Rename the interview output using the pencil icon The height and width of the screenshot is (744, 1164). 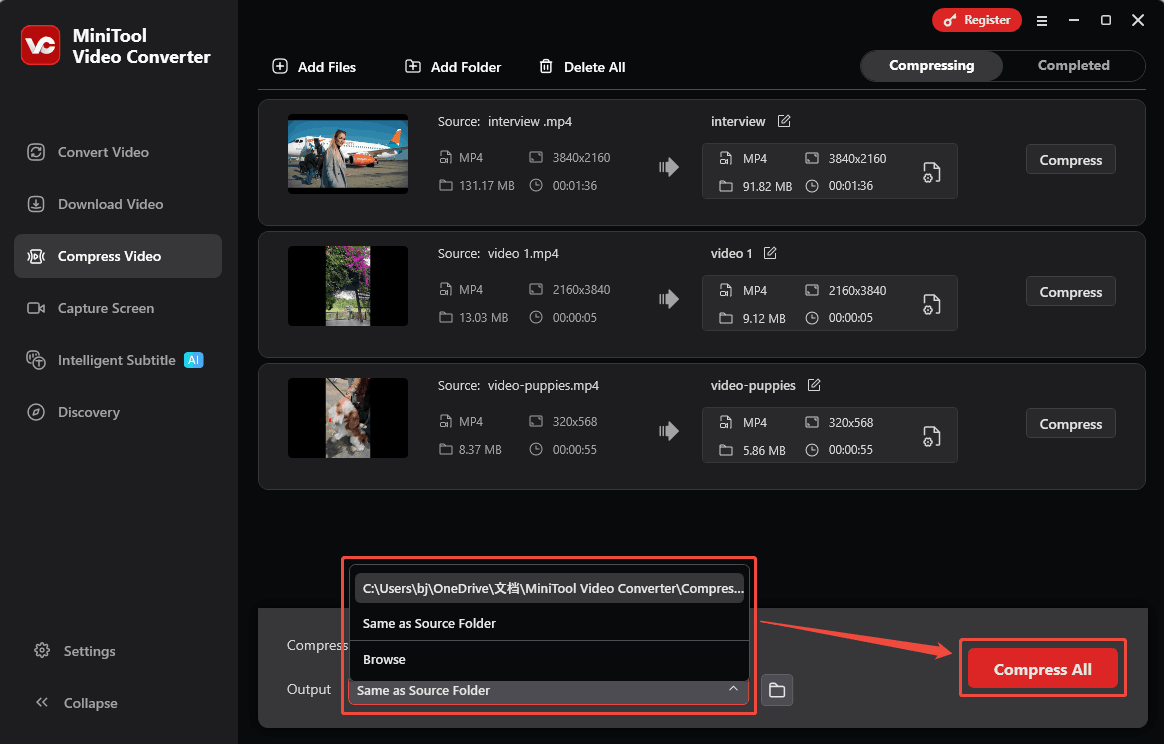click(784, 120)
